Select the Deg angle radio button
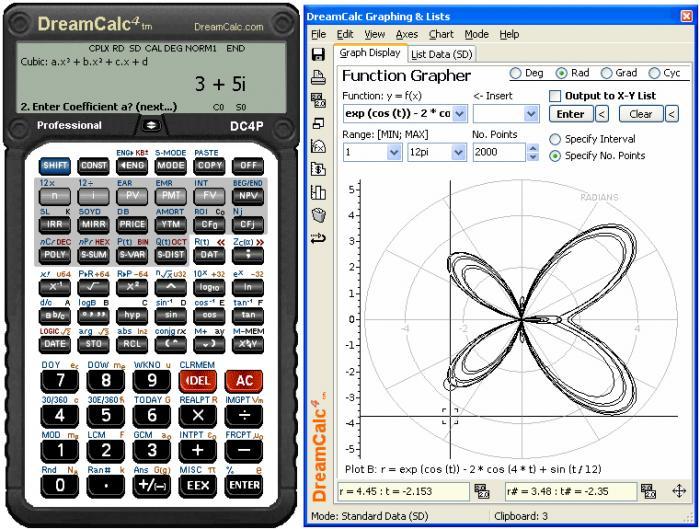700x529 pixels. coord(515,73)
